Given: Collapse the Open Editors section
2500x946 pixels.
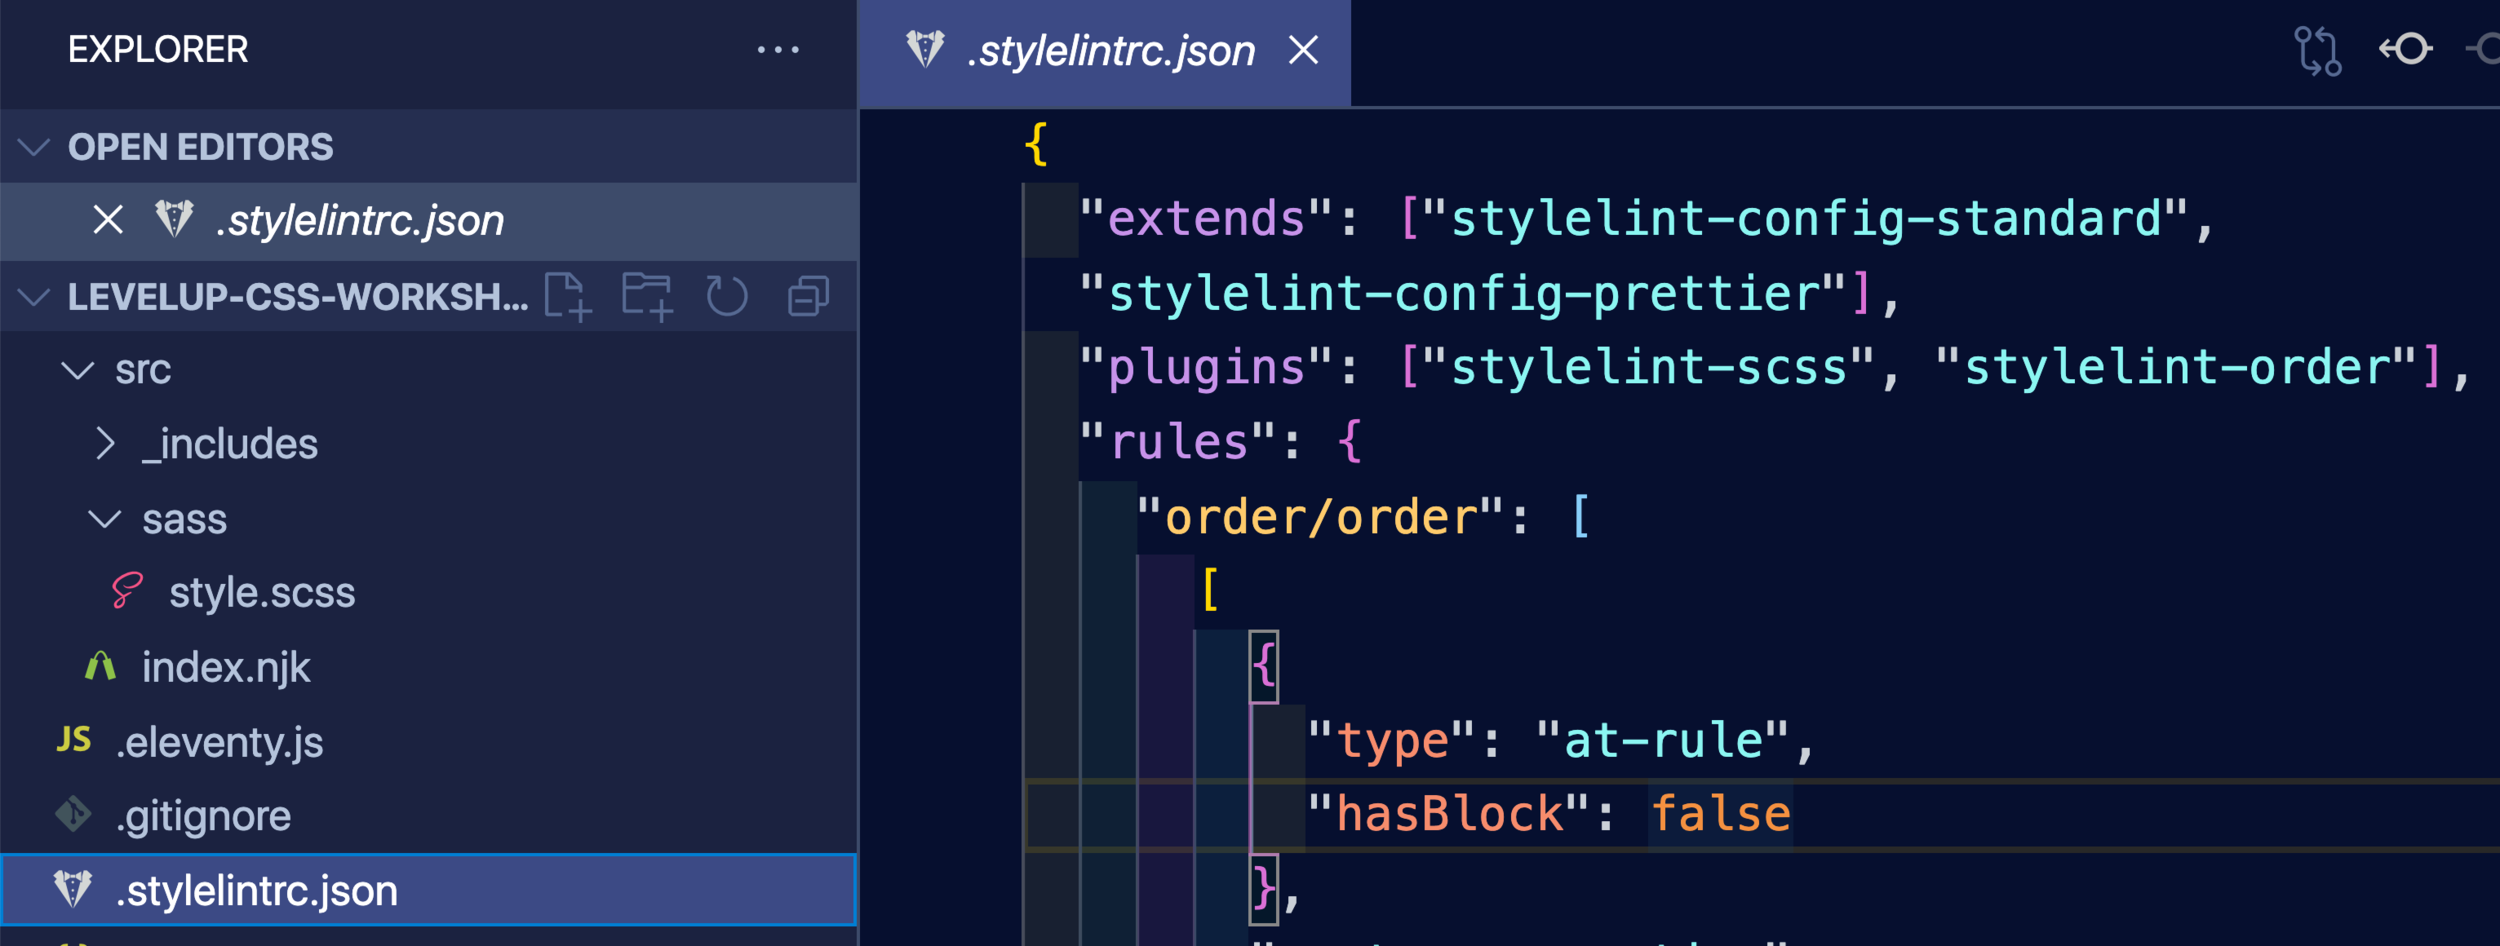Looking at the screenshot, I should 34,148.
